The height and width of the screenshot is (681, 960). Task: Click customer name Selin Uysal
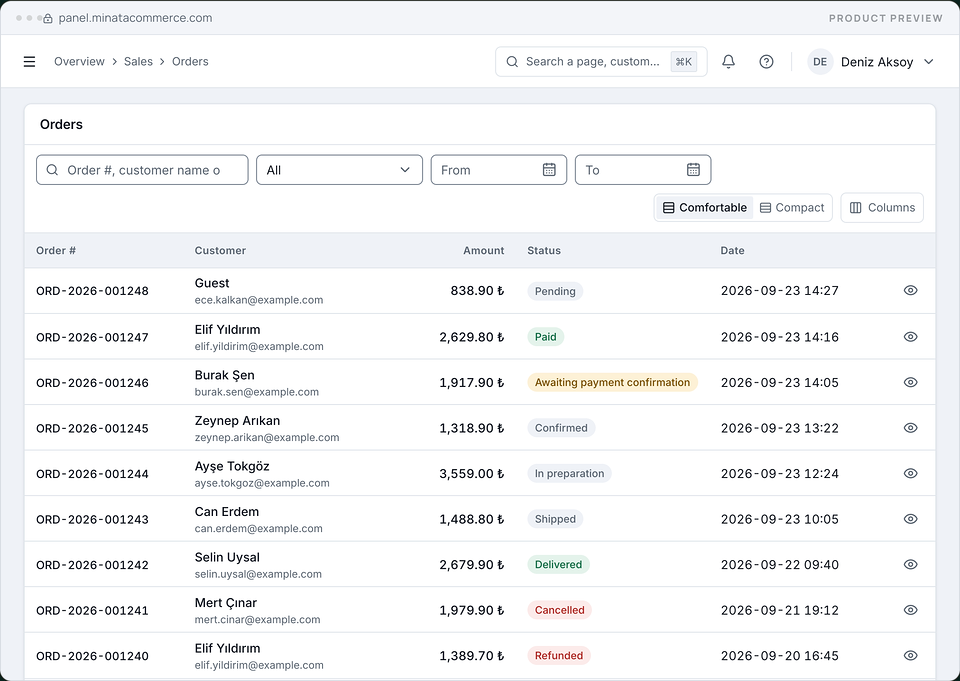(227, 557)
